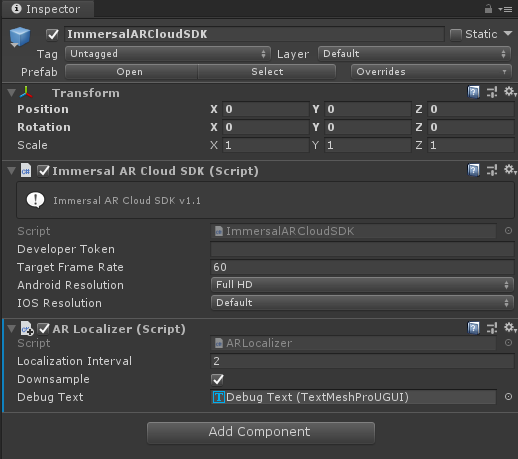Click the prefab Open button
518x459 pixels.
coord(131,72)
